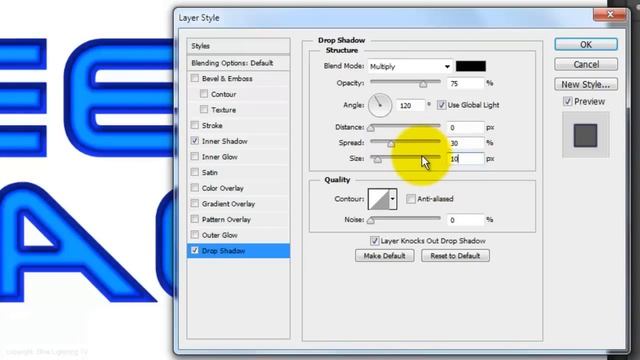
Task: Click the Spread slider handle
Action: click(391, 144)
